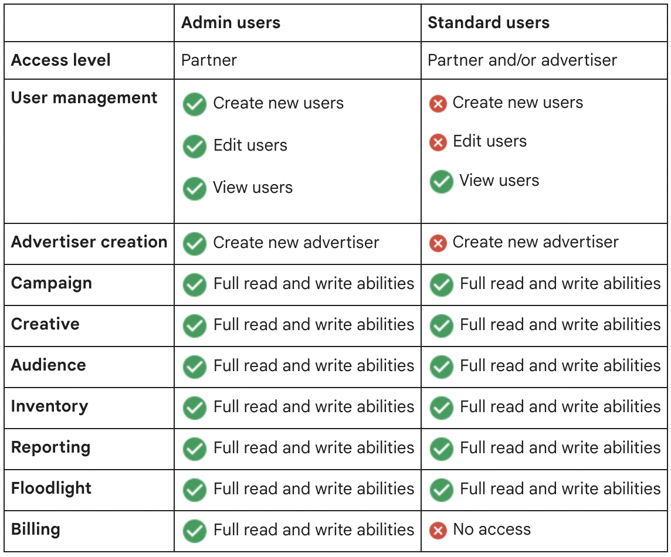This screenshot has height=557, width=671.
Task: Click green check in Admin Campaign row
Action: [195, 285]
